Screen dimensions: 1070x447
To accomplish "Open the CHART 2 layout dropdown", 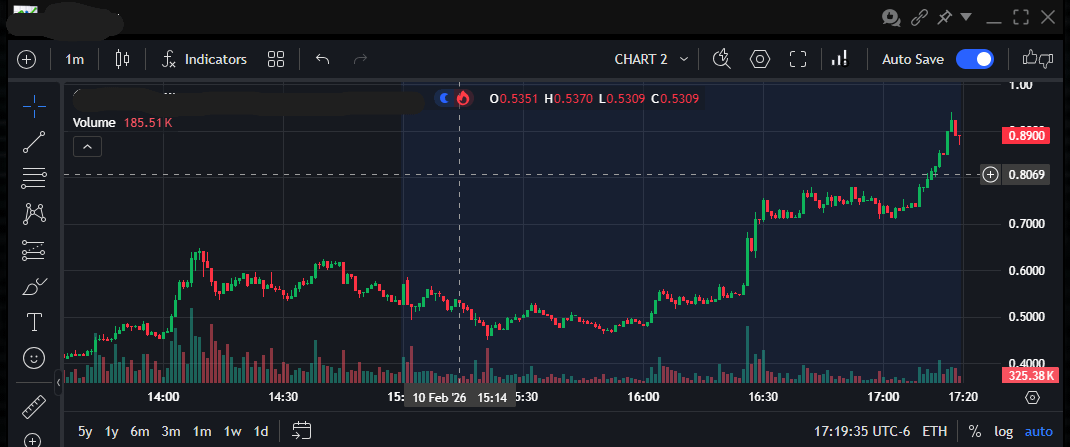I will pyautogui.click(x=651, y=59).
